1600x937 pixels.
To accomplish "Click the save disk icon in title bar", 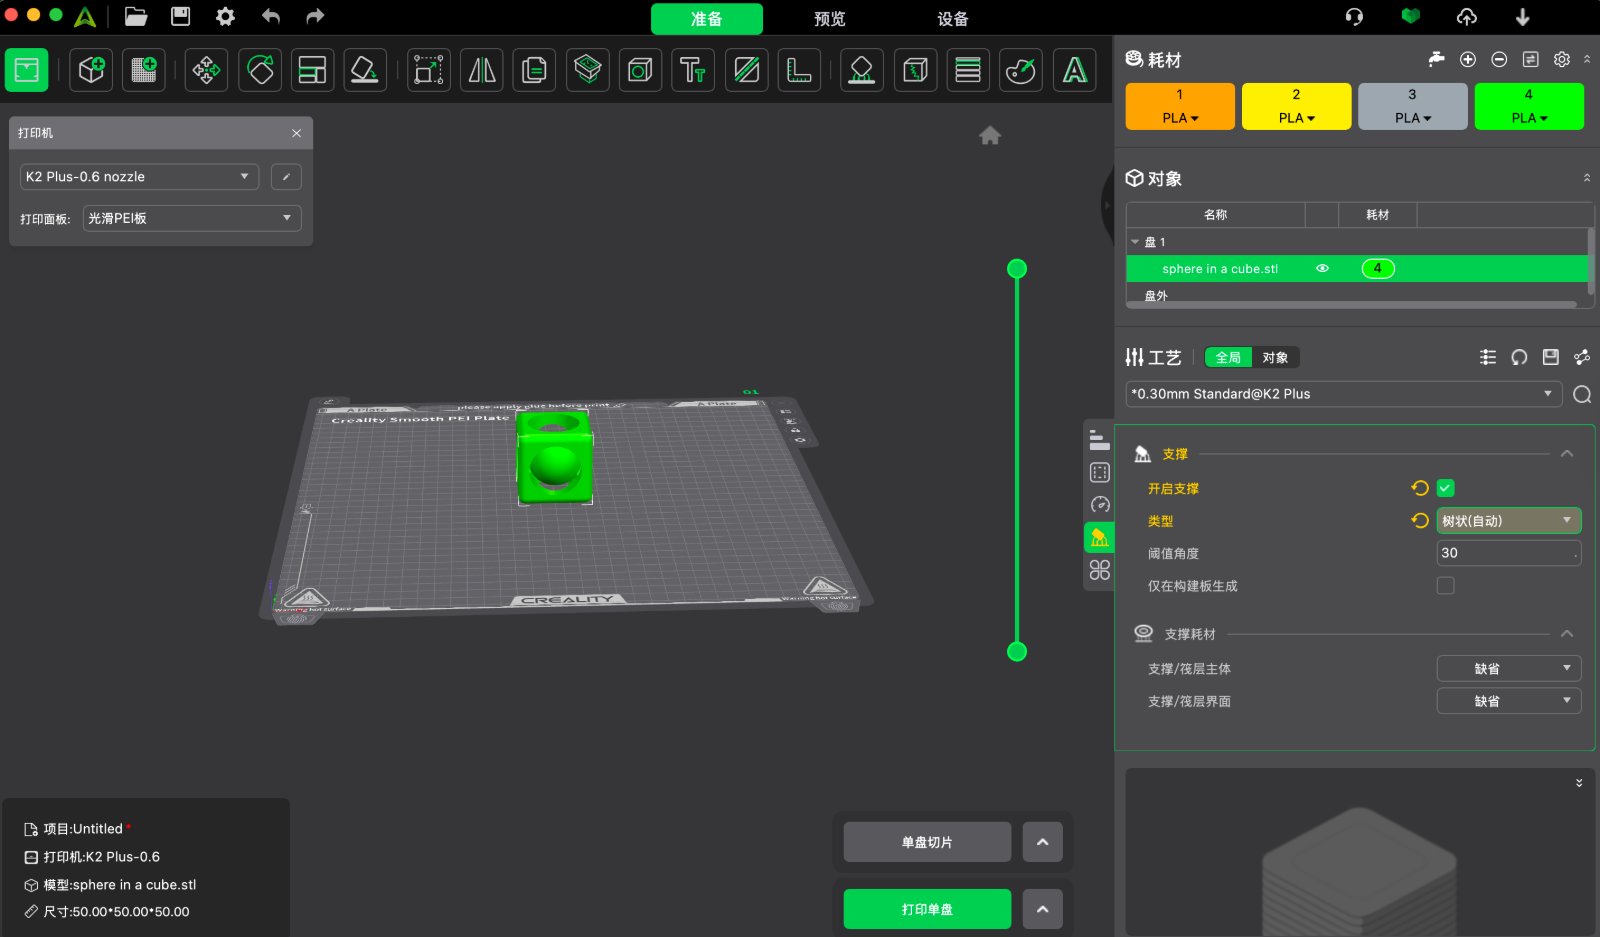I will [181, 17].
